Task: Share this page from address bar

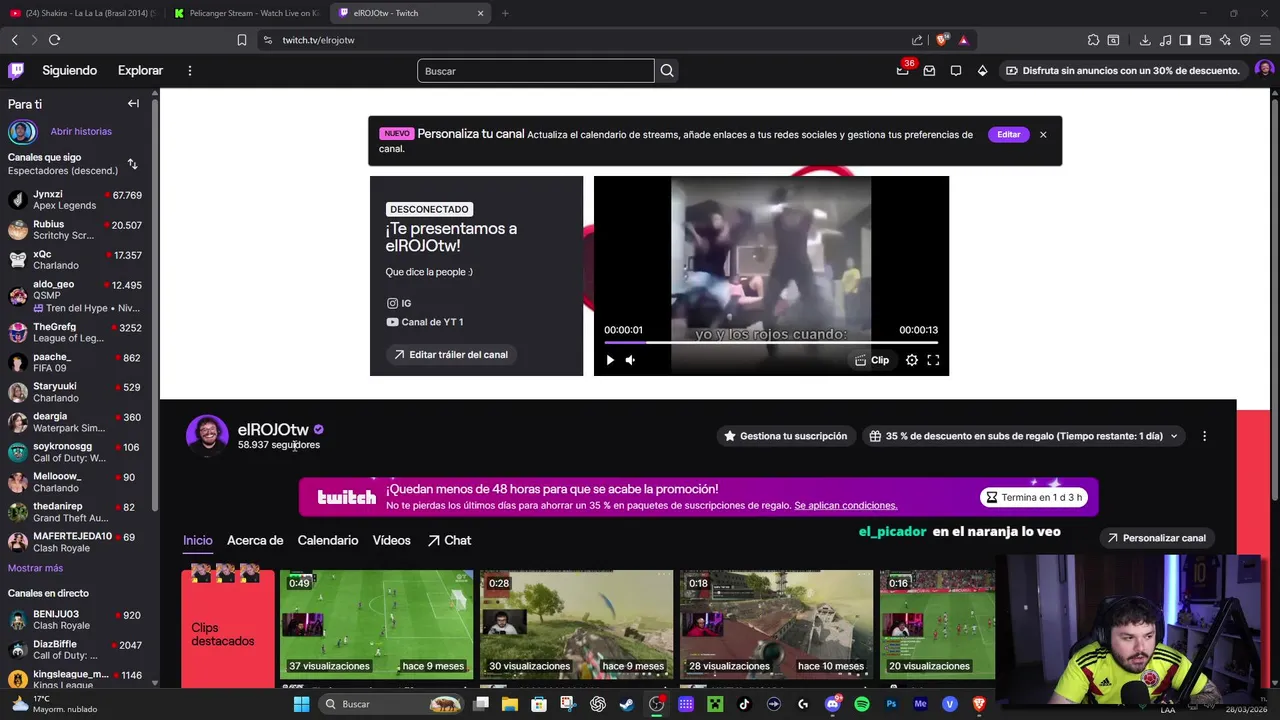Action: [x=917, y=40]
